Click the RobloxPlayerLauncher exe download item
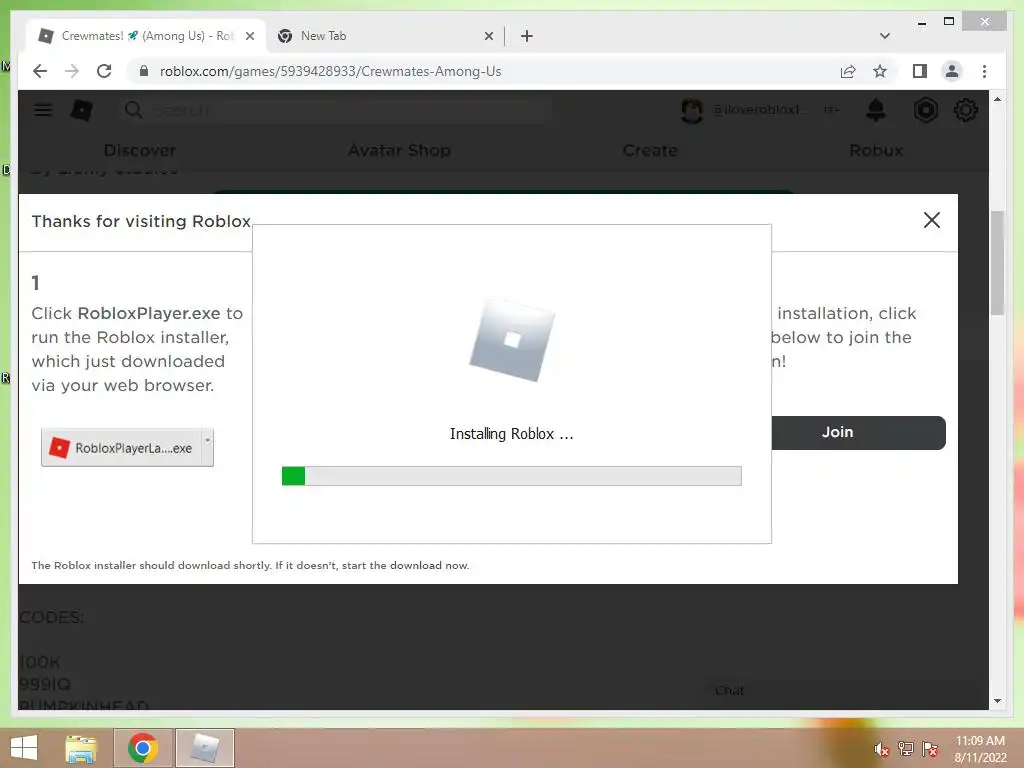This screenshot has width=1024, height=768. pos(121,447)
